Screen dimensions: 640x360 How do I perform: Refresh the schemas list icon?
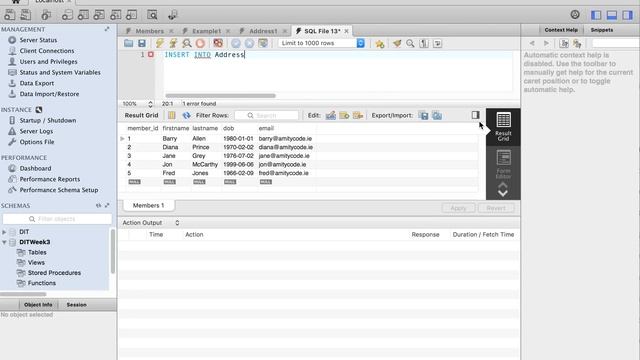tap(98, 206)
